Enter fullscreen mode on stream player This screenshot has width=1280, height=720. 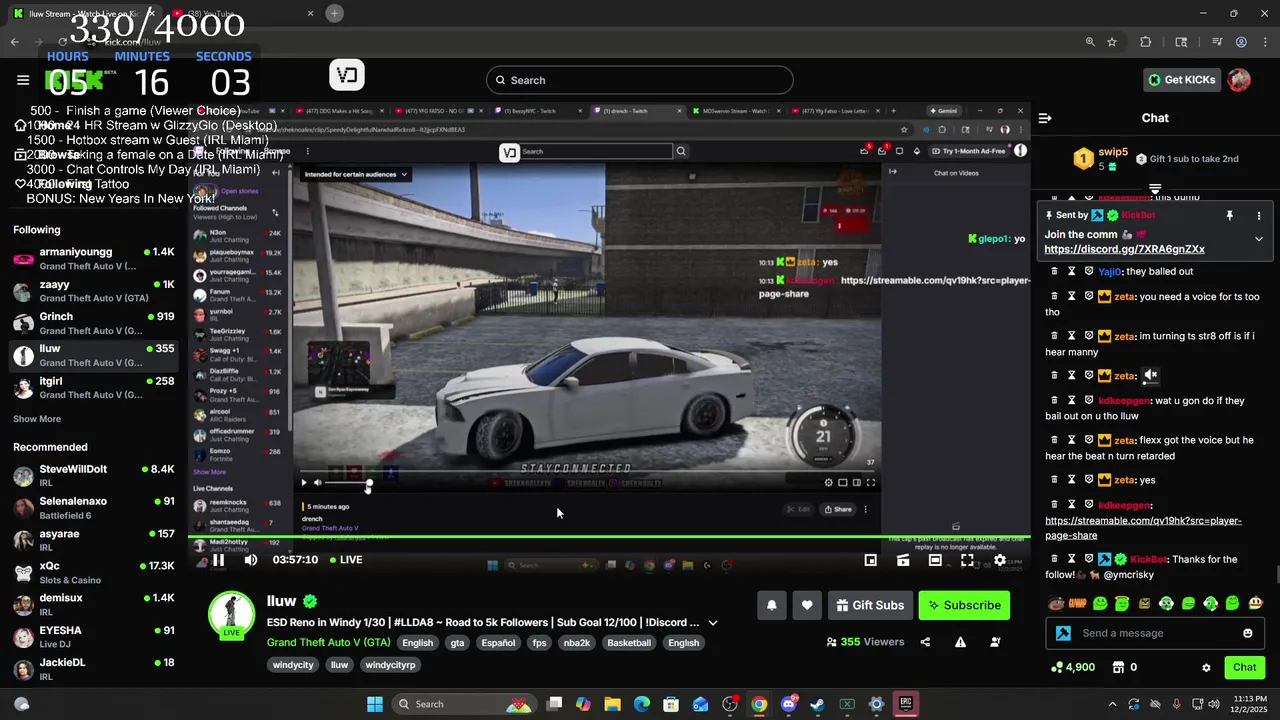point(967,561)
